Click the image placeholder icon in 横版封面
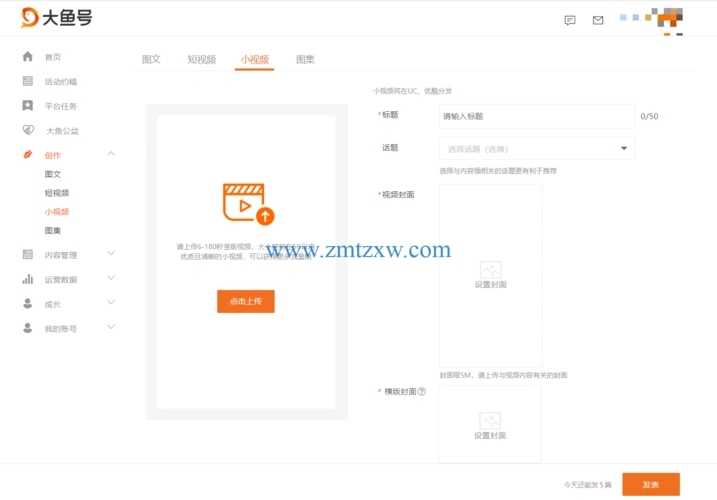Screen dimensions: 717x500 click(490, 420)
